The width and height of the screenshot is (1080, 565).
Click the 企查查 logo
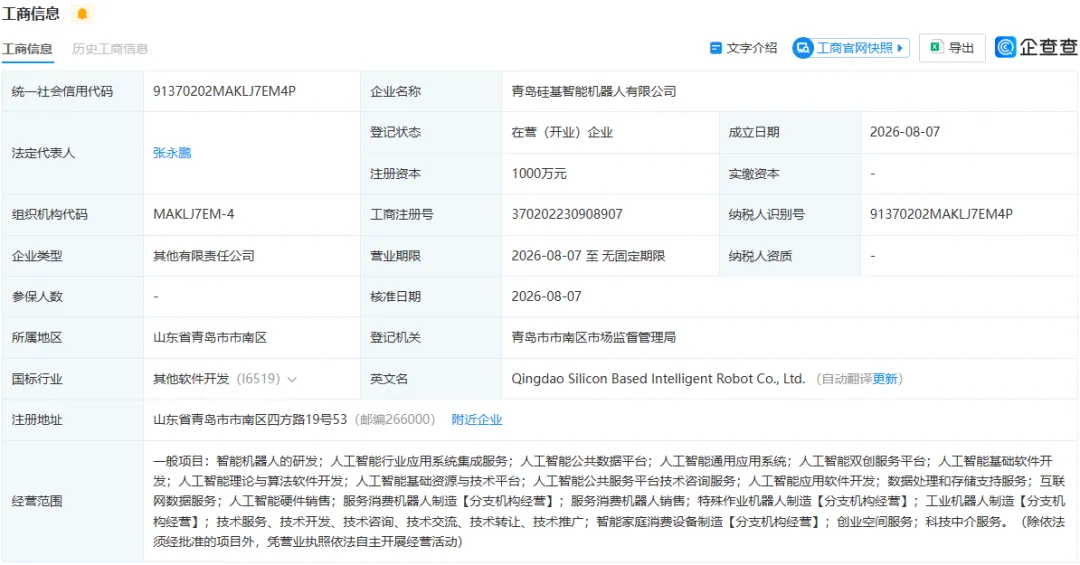(1036, 47)
